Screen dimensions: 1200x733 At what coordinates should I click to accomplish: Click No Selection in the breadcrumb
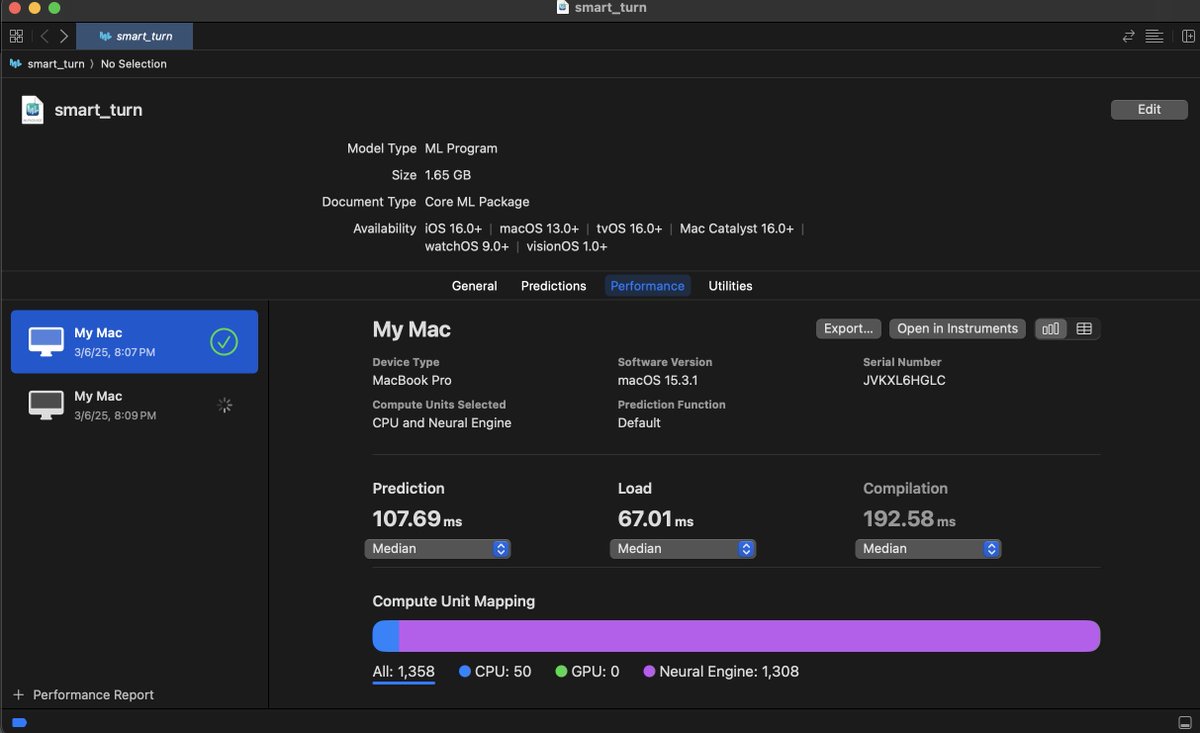(x=134, y=64)
